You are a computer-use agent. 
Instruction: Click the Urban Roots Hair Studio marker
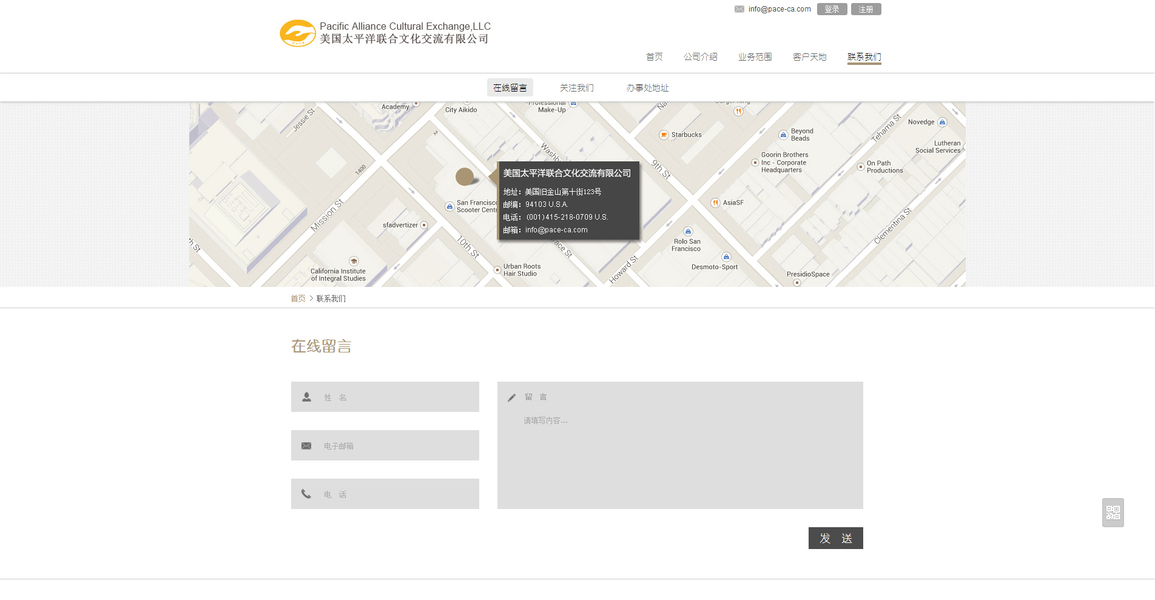497,270
